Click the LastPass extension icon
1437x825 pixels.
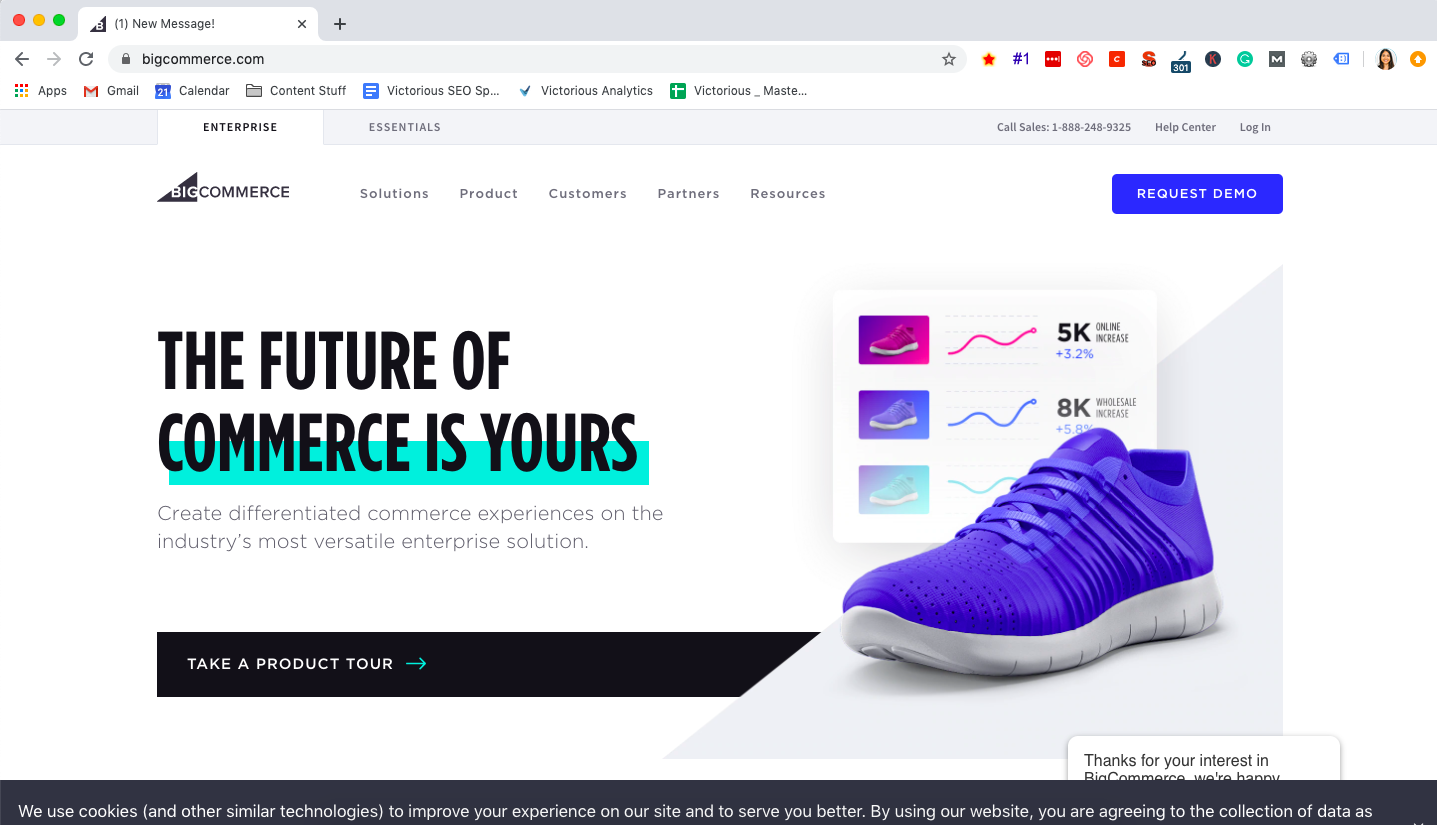pos(1053,59)
